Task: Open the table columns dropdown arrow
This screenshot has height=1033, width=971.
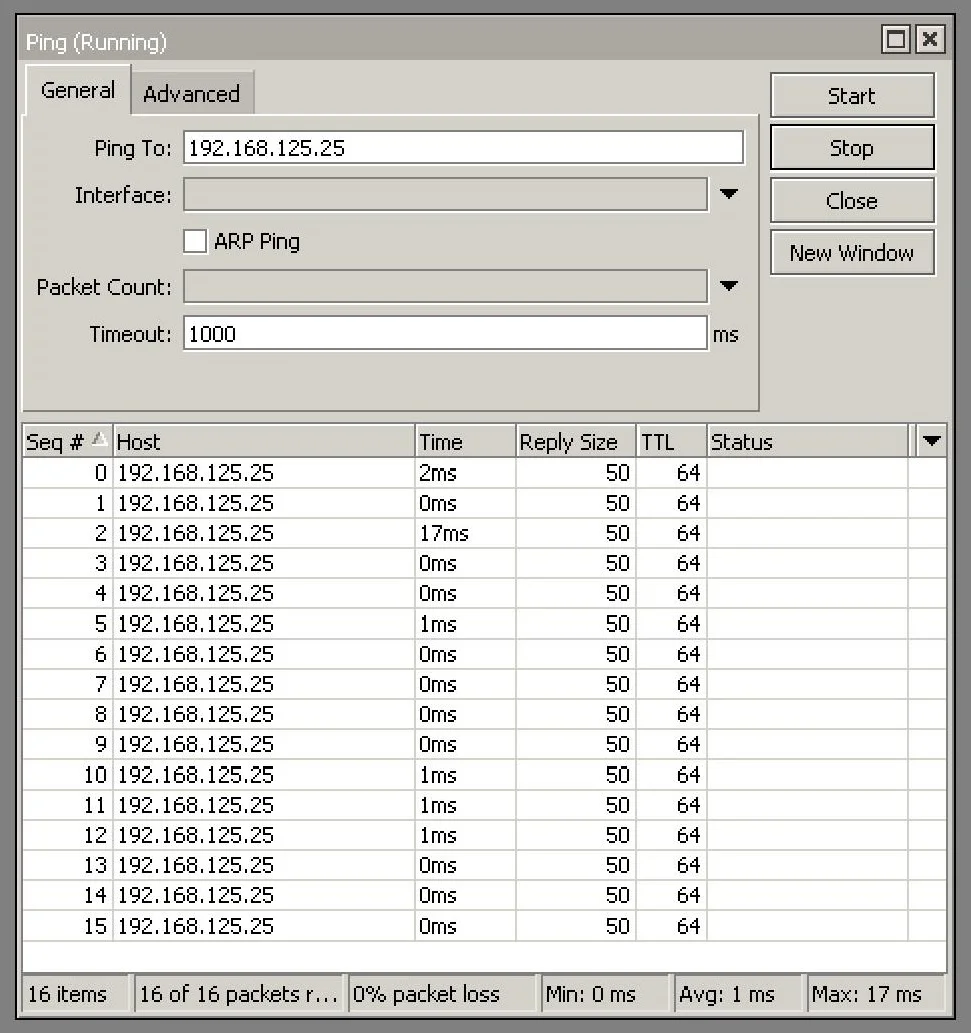Action: pos(932,442)
